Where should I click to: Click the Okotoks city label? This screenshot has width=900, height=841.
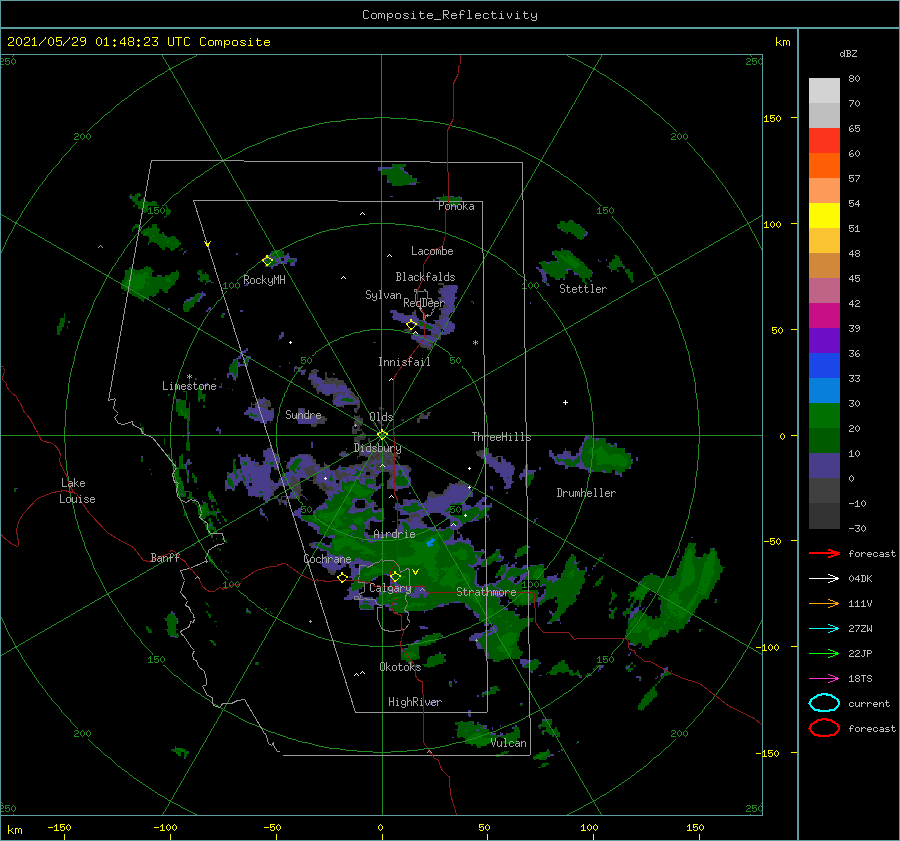coord(400,666)
